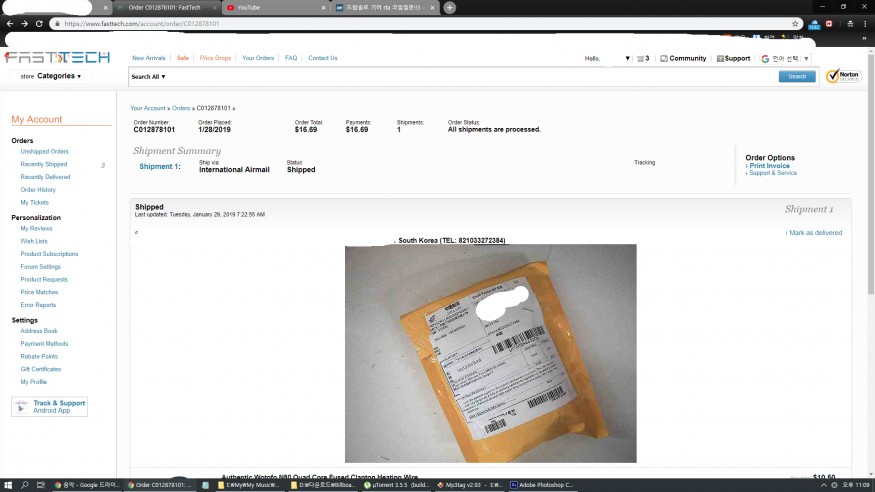The width and height of the screenshot is (875, 492).
Task: Close the FastTech order tab
Action: pyautogui.click(x=214, y=8)
